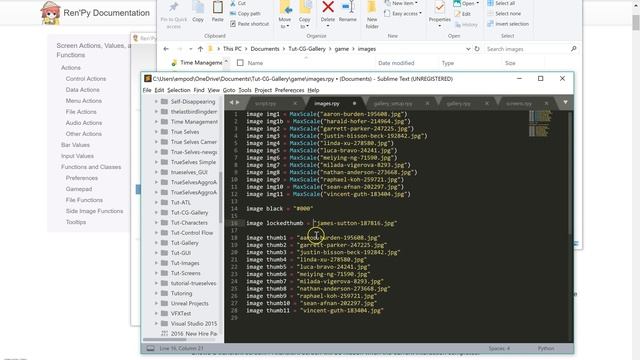This screenshot has width=640, height=360.
Task: Open Side Image Functions docs link
Action: [x=94, y=211]
